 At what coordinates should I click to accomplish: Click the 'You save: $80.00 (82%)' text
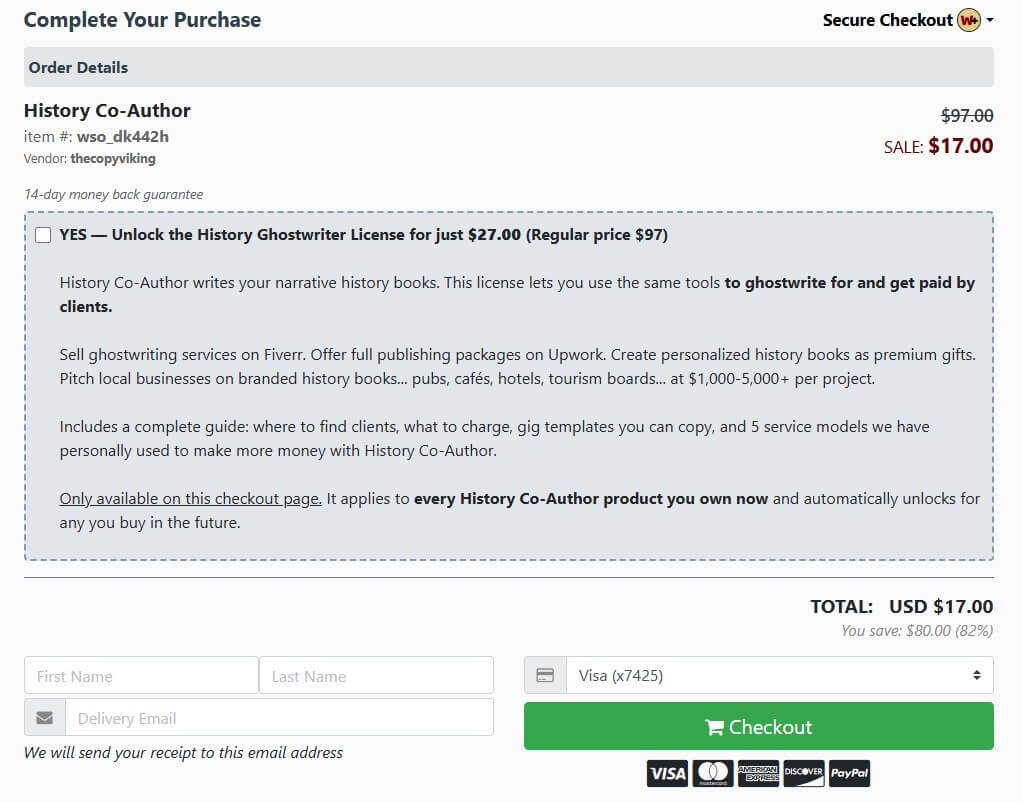(x=917, y=631)
